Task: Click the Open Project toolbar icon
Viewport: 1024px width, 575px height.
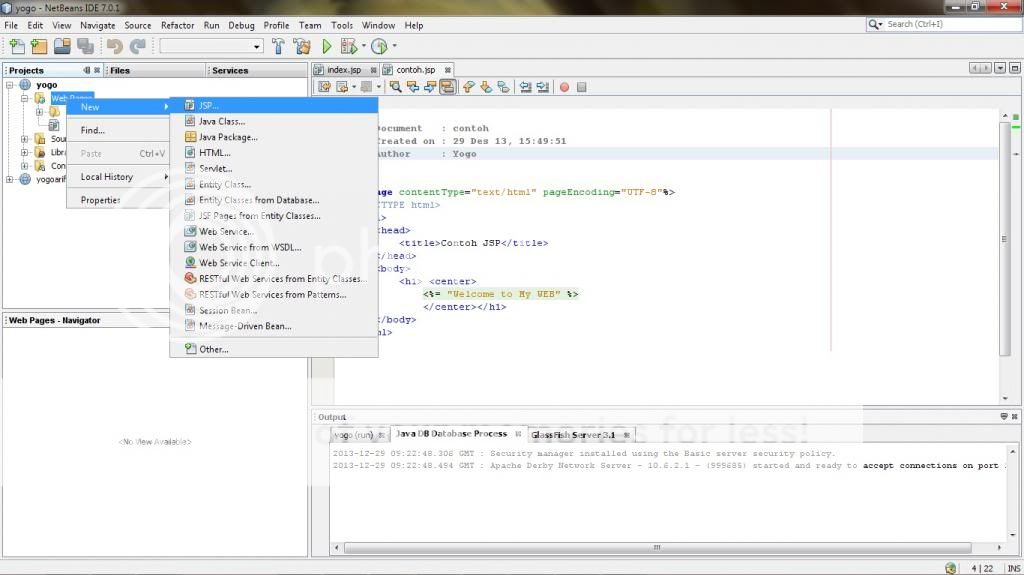Action: click(62, 46)
